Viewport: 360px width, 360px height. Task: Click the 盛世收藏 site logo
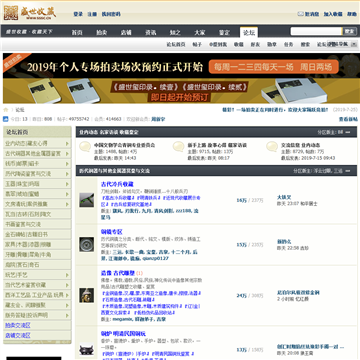(x=30, y=13)
